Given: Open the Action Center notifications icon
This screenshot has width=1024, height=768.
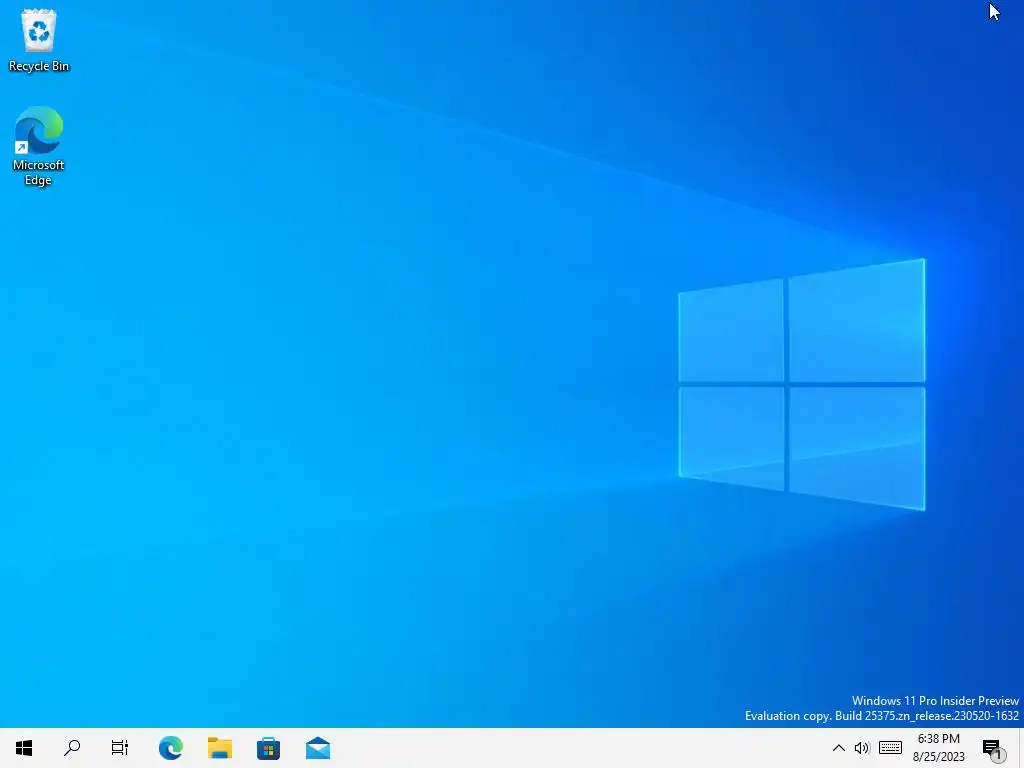Looking at the screenshot, I should click(992, 748).
